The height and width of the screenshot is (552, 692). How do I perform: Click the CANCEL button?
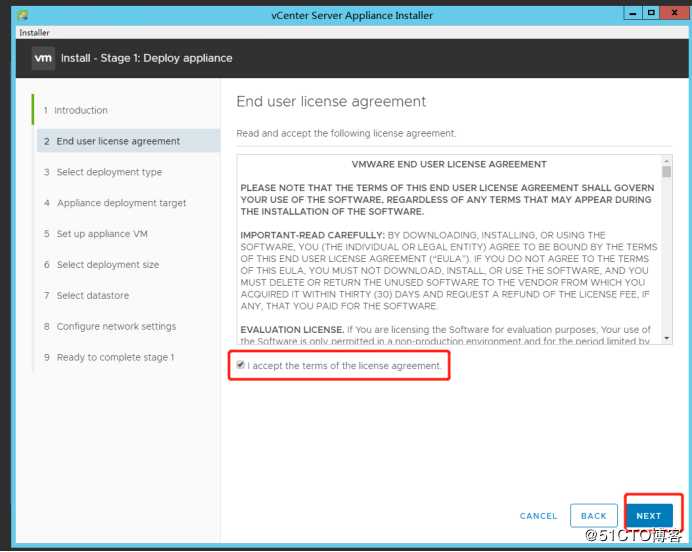[538, 516]
